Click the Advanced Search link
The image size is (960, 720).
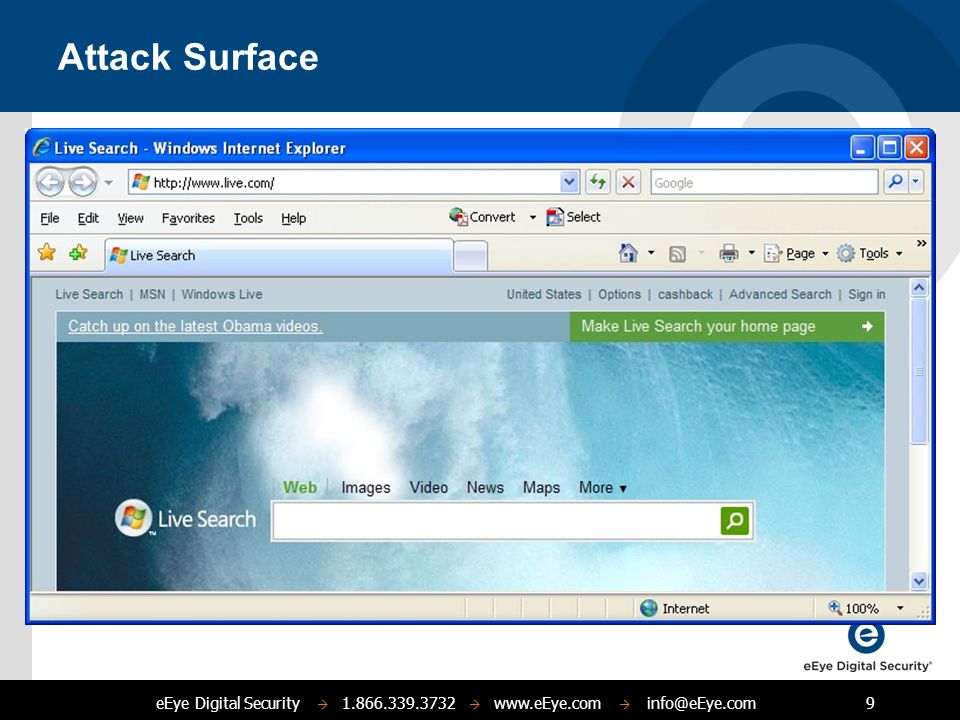tap(780, 294)
